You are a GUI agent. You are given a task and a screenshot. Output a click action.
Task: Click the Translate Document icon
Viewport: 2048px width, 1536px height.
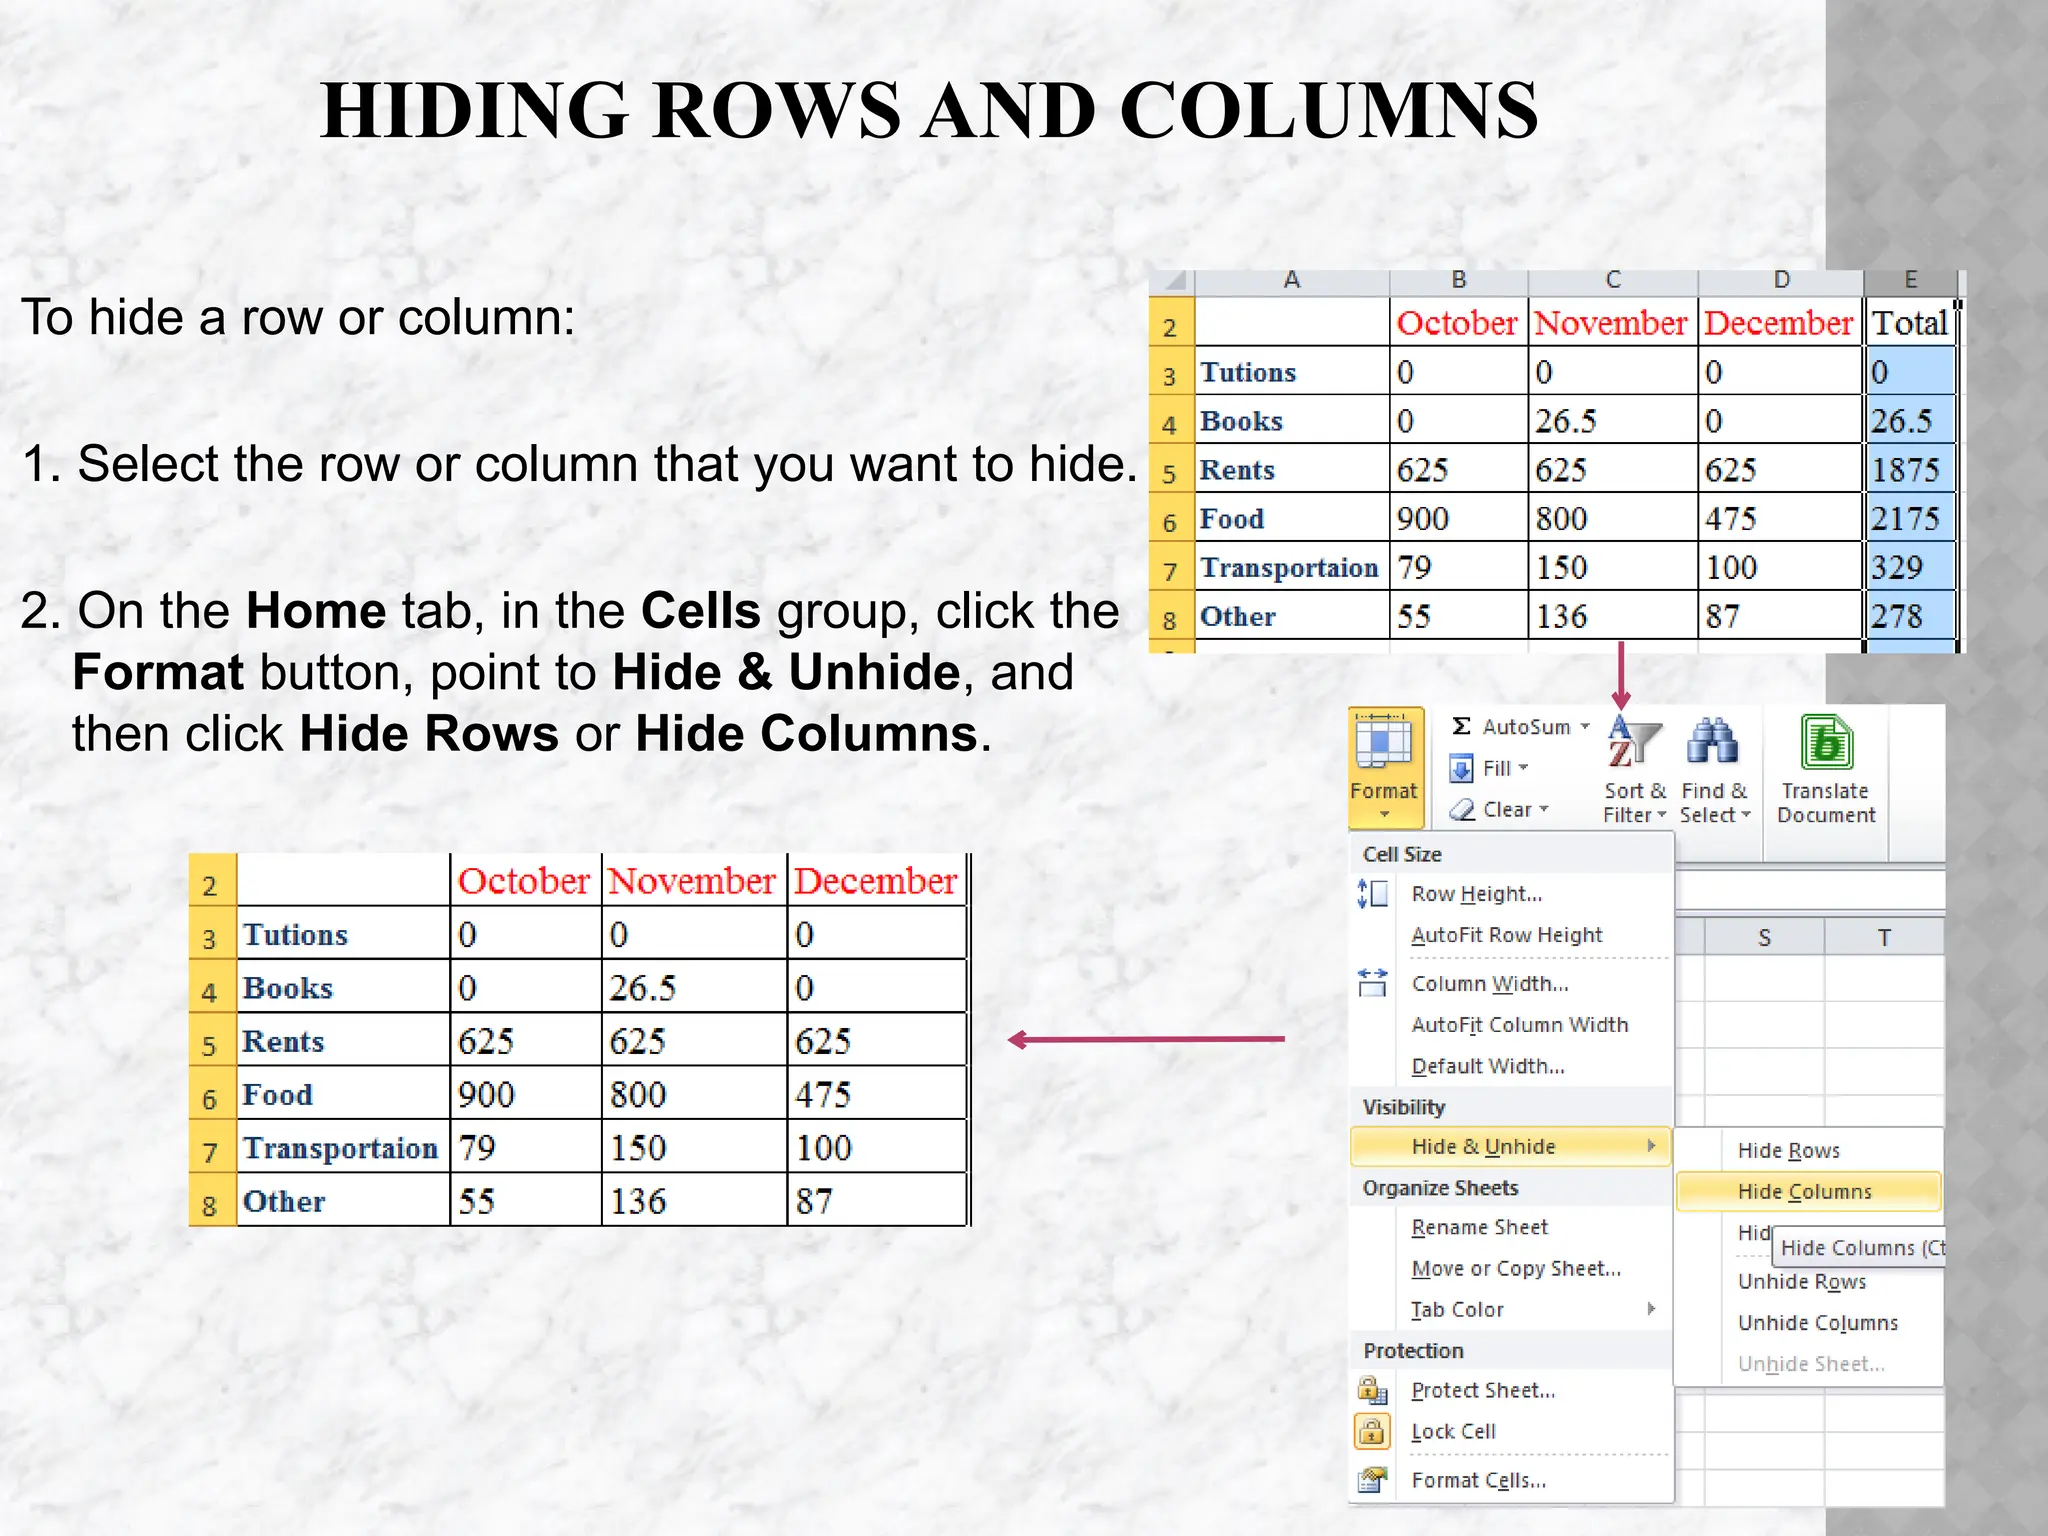(1826, 743)
